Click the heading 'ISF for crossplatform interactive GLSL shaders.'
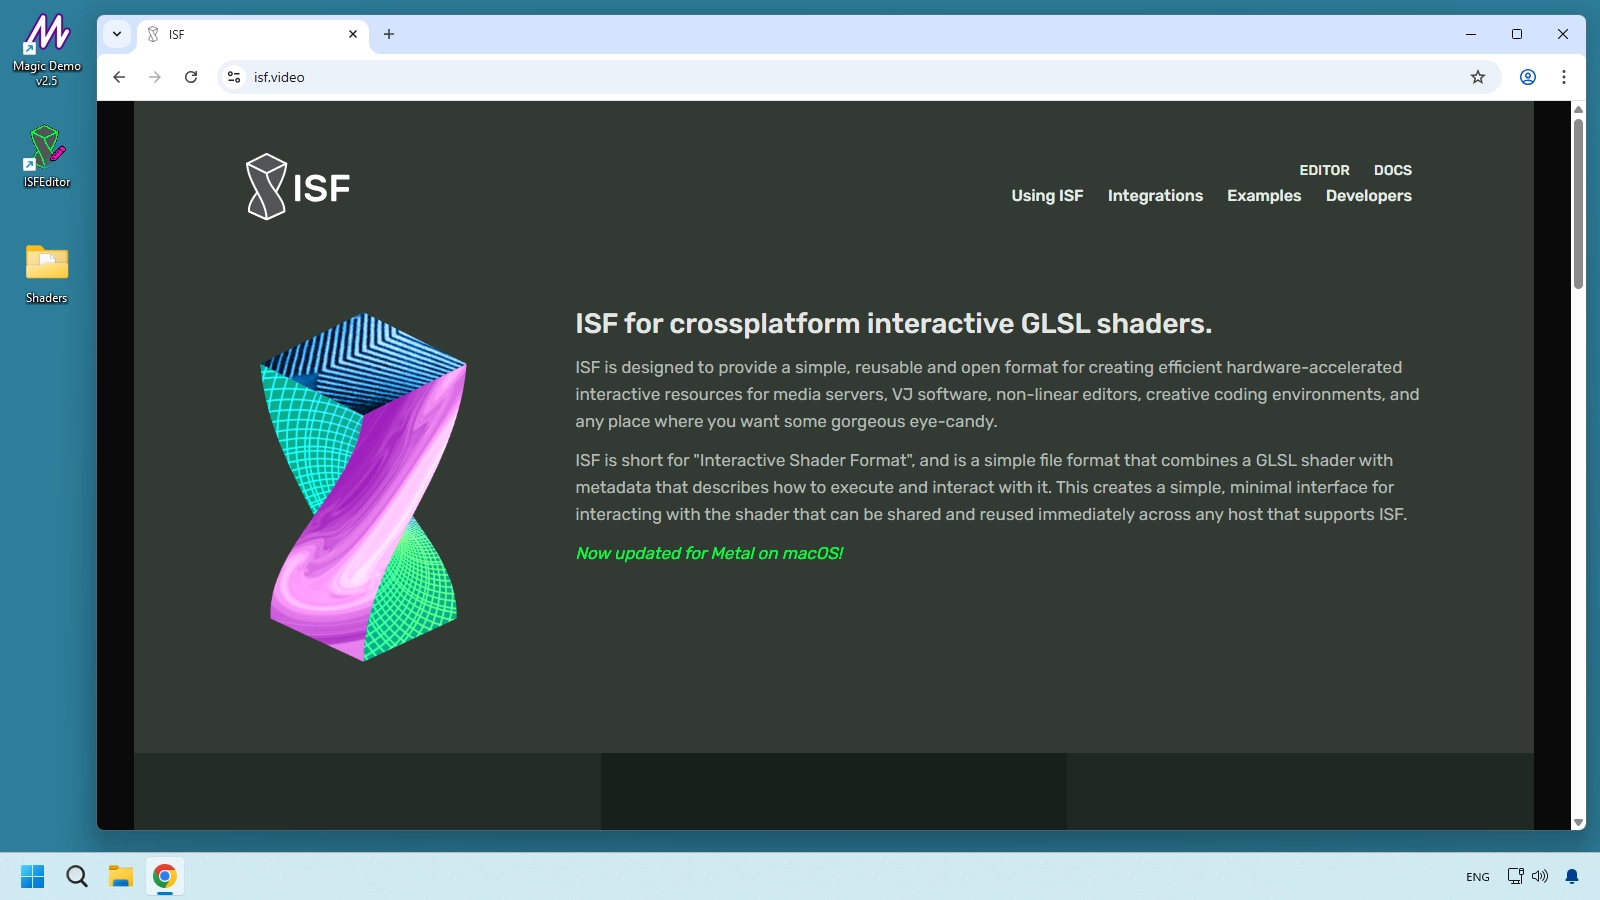Screen dimensions: 1600x900 point(893,324)
